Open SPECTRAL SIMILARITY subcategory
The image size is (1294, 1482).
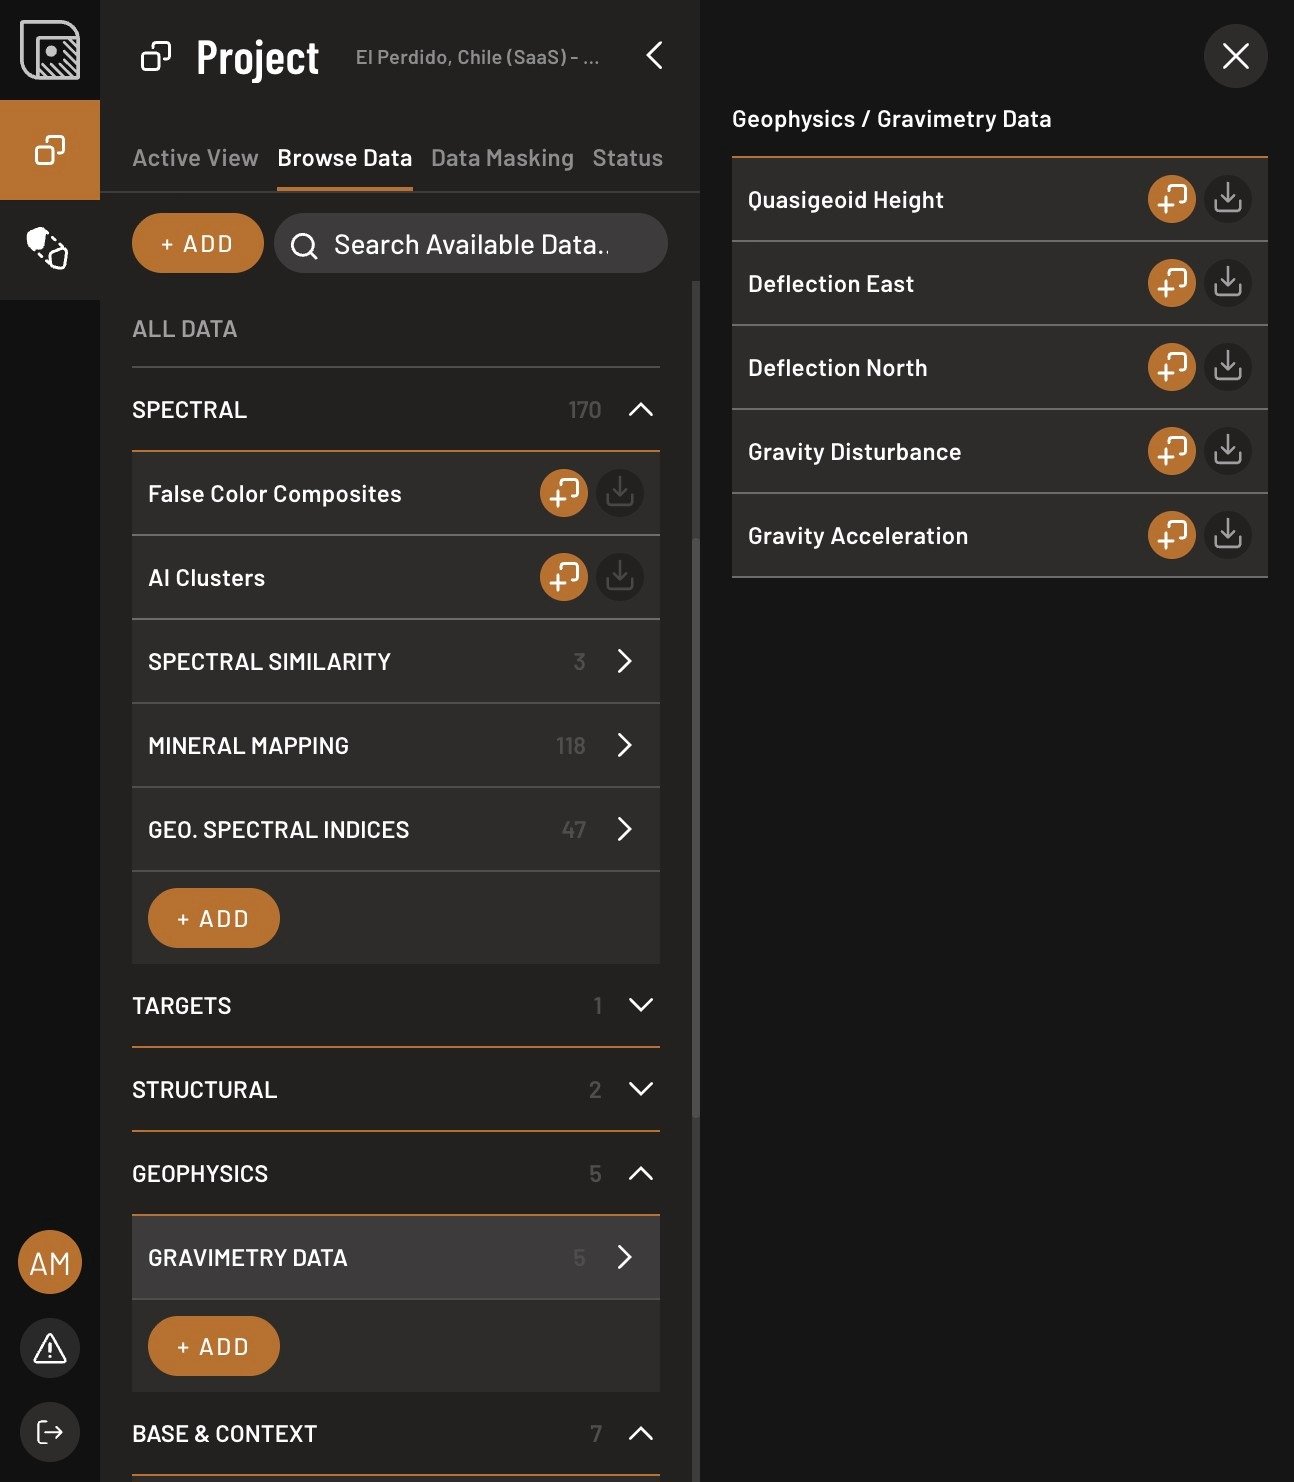(x=396, y=661)
